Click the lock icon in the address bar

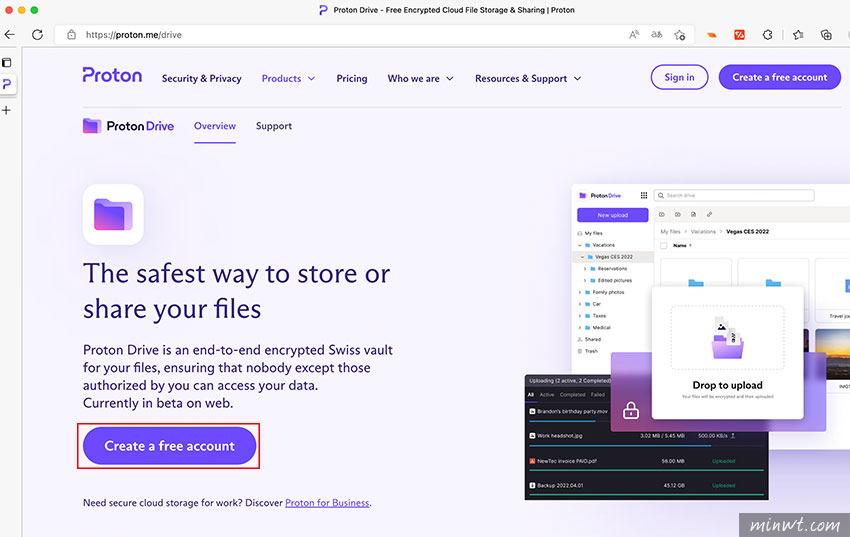(71, 34)
